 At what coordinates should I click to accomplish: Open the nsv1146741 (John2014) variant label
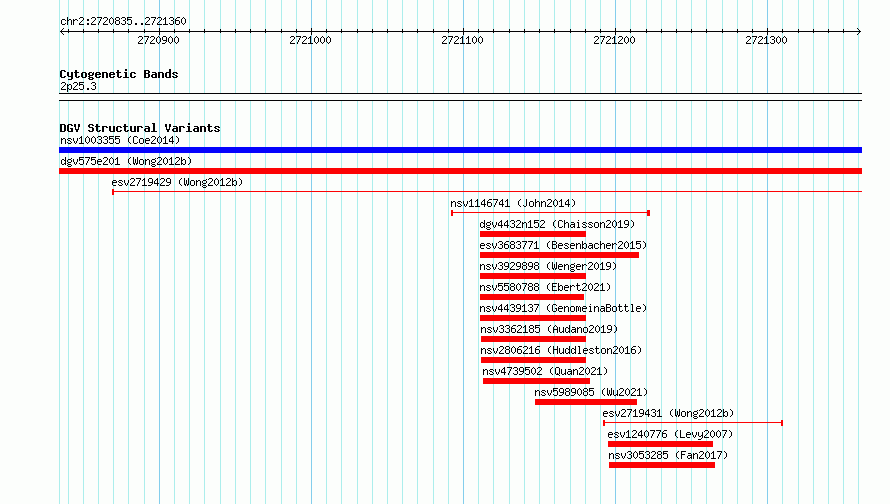point(513,203)
